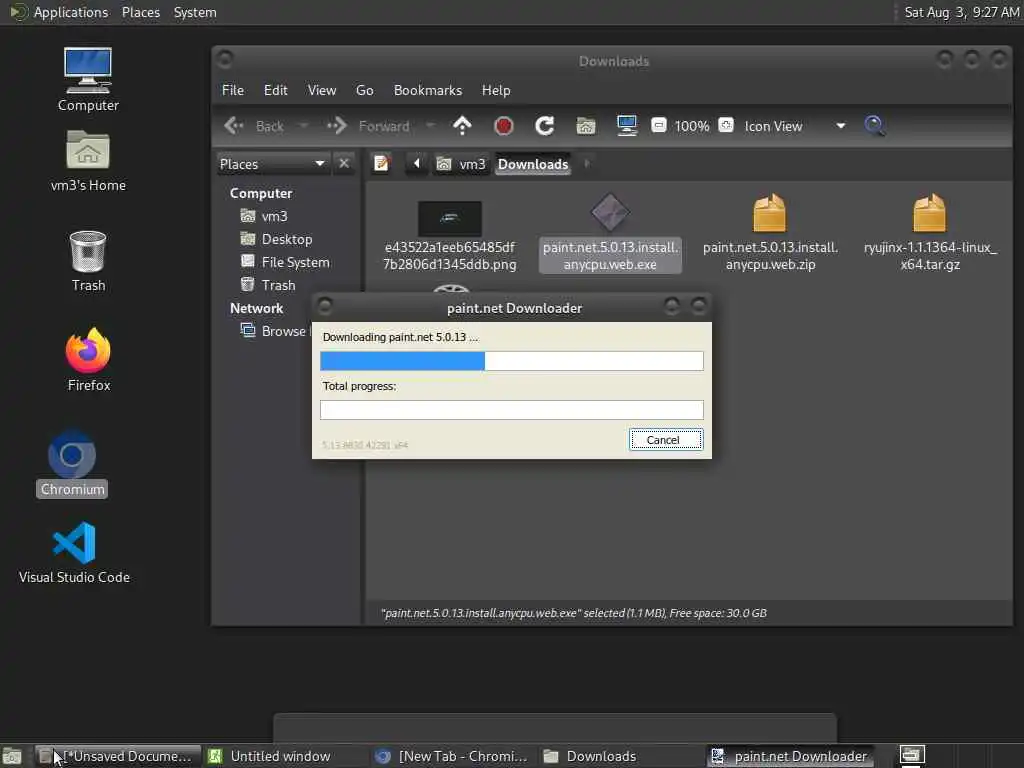Launch Visual Studio Code from desktop
Viewport: 1024px width, 768px height.
[x=74, y=552]
